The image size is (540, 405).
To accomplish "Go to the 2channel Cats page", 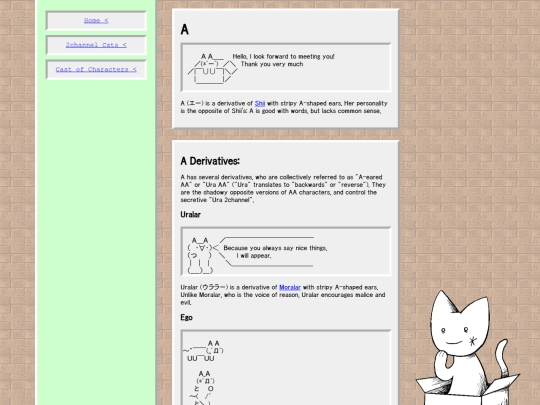I will (x=96, y=45).
